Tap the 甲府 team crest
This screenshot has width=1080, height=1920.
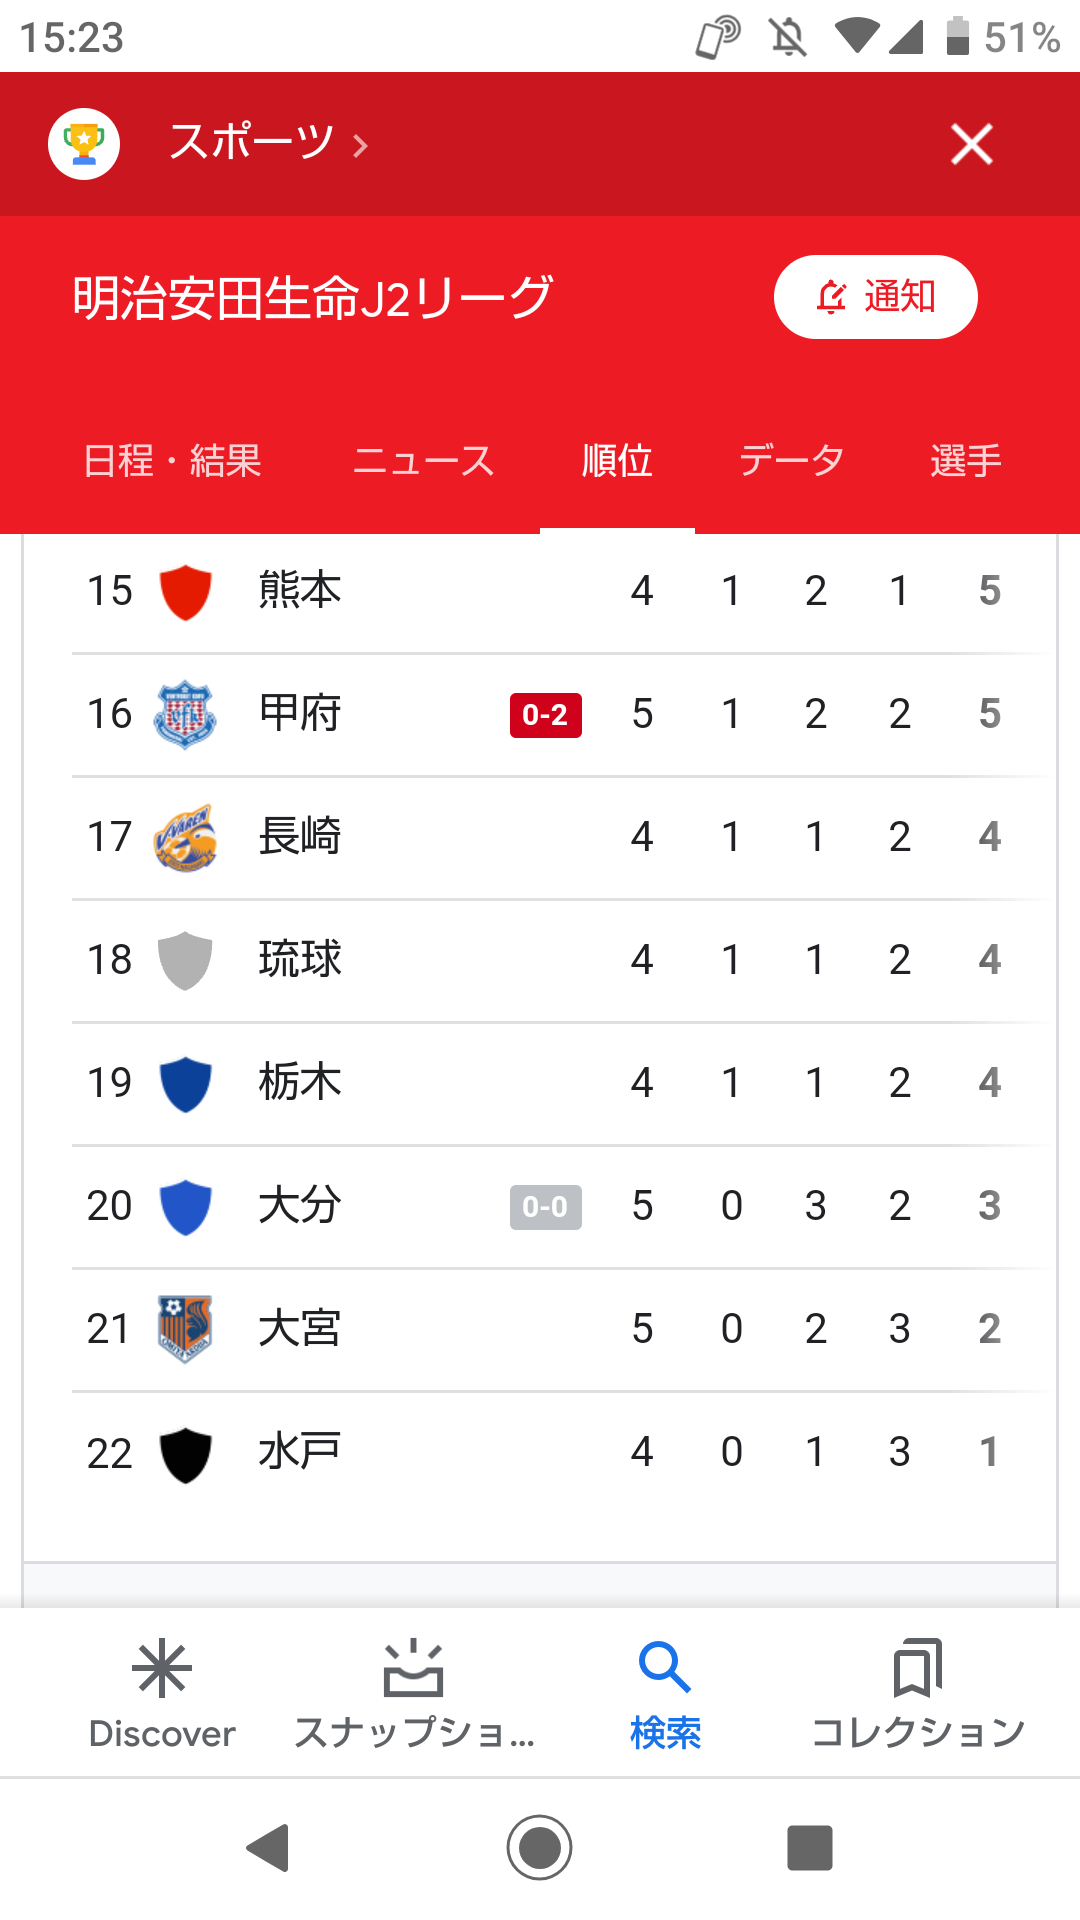pos(185,714)
